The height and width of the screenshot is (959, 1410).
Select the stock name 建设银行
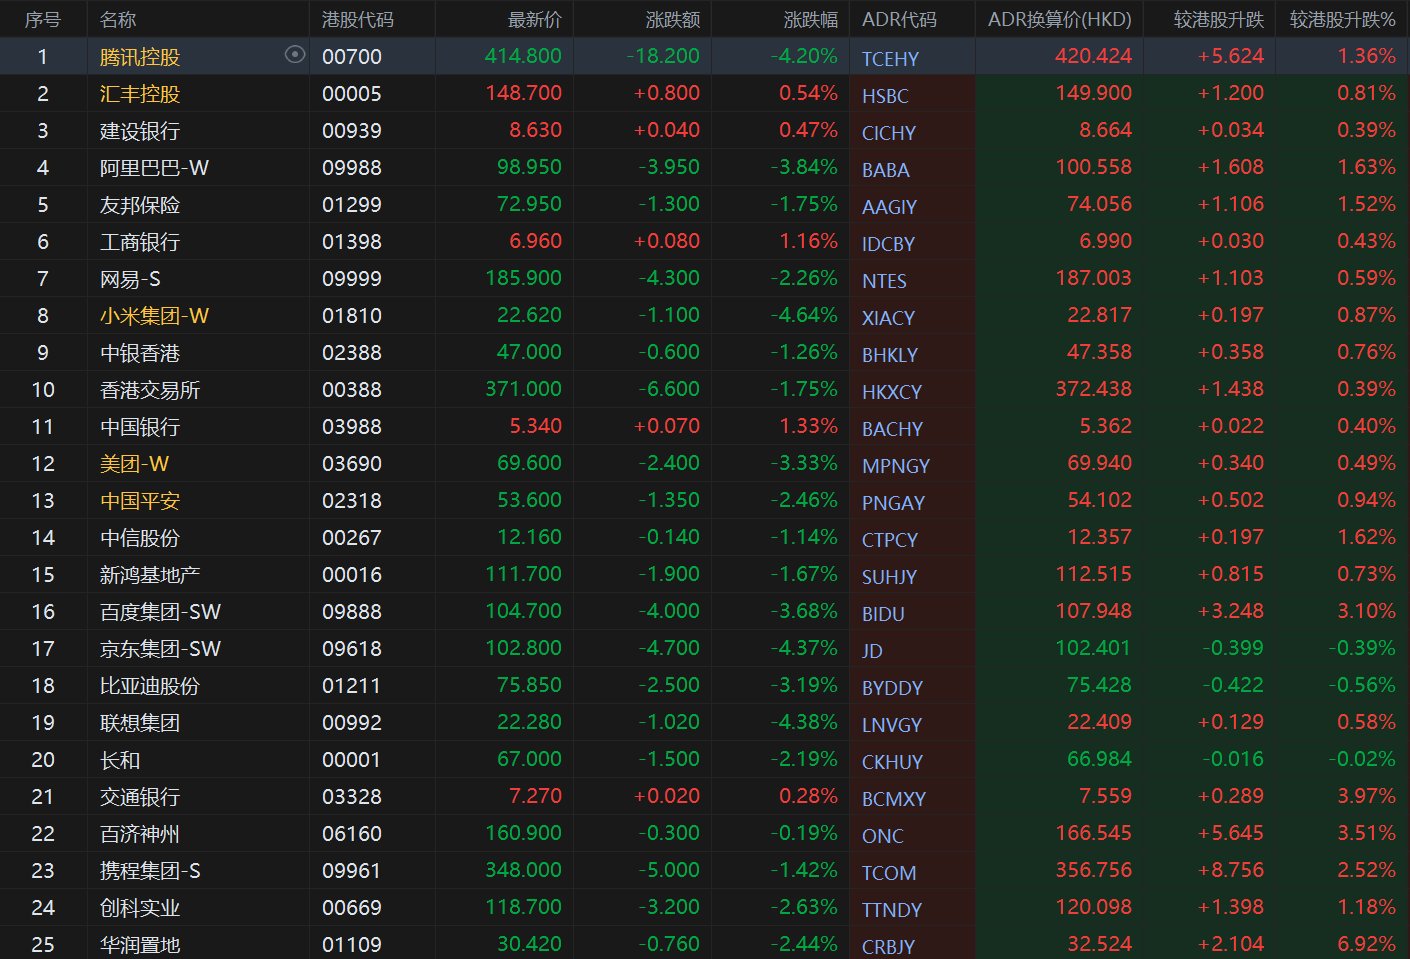140,131
